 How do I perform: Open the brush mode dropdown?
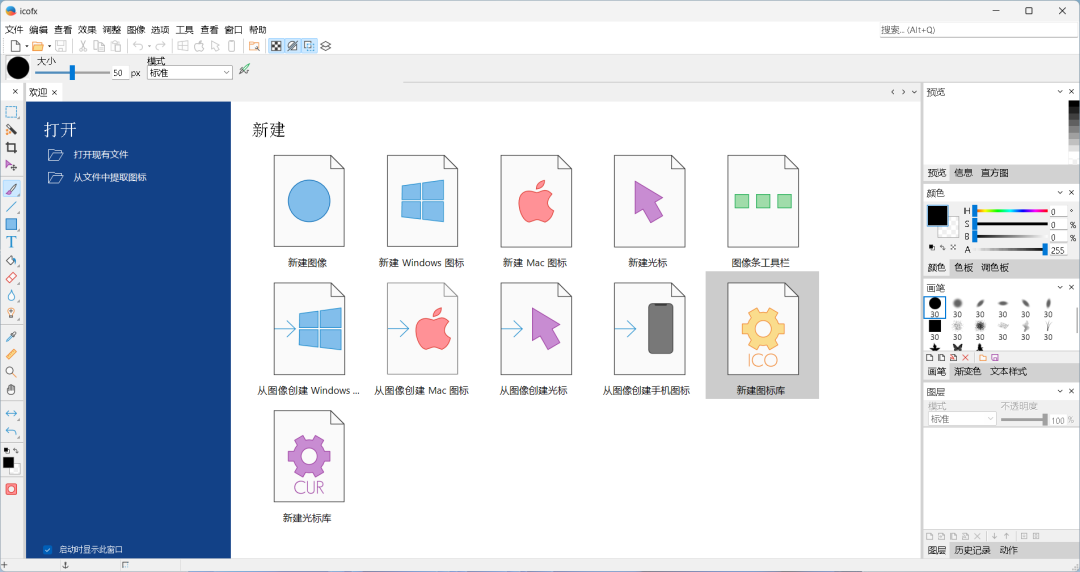pyautogui.click(x=189, y=72)
